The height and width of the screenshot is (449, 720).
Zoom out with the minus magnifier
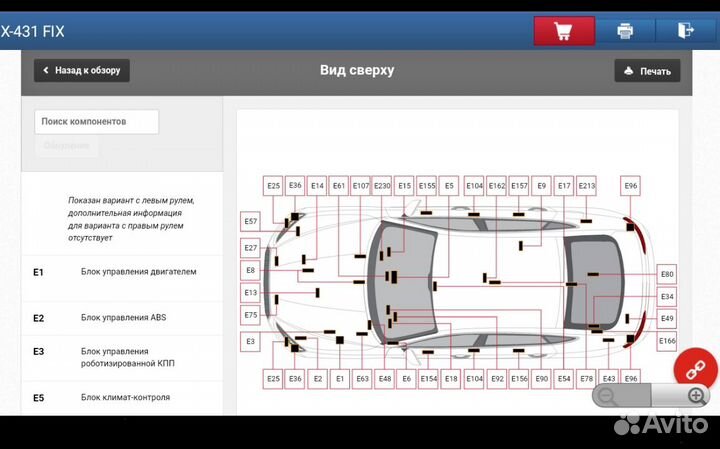tap(606, 396)
